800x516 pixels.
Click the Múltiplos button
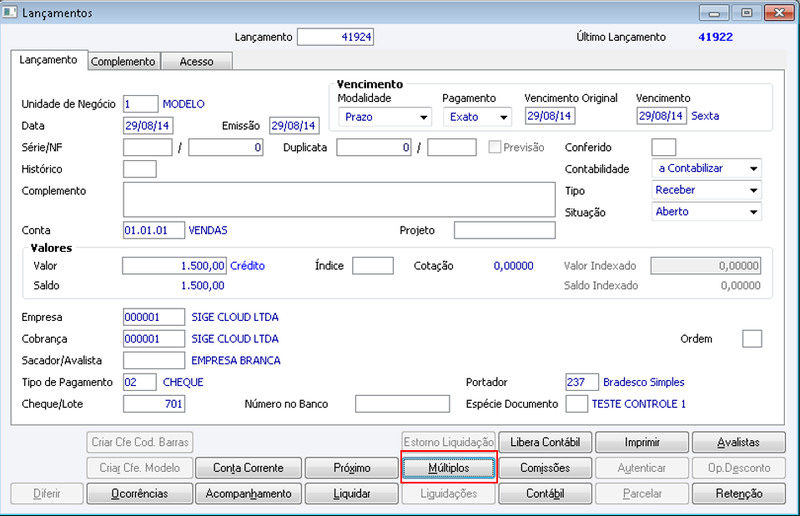point(449,468)
